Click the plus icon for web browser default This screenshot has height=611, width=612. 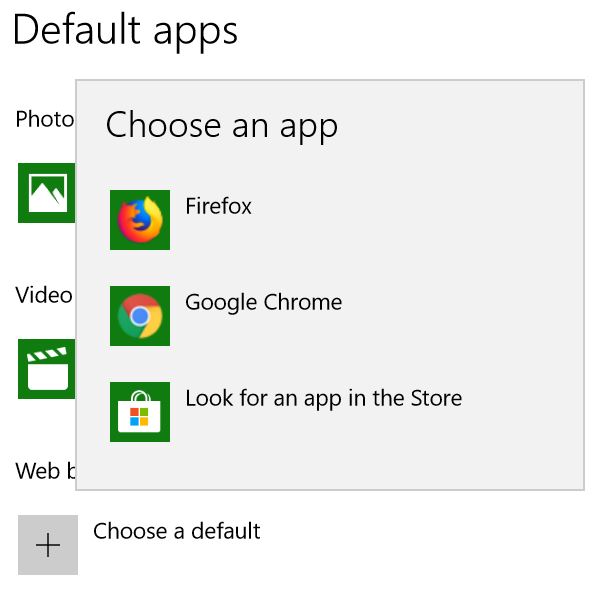48,545
